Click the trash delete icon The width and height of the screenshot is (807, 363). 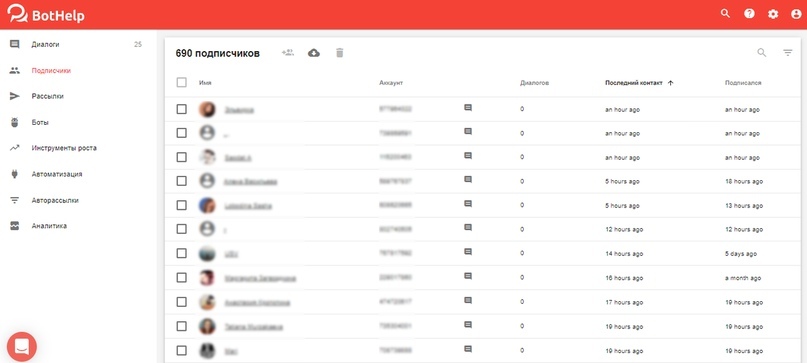coord(339,53)
